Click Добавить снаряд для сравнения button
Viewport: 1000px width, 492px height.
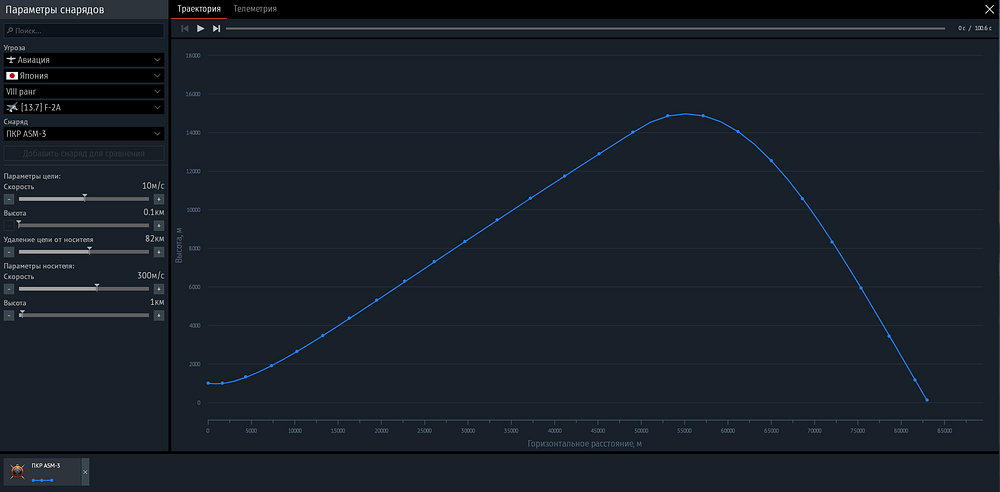point(84,154)
